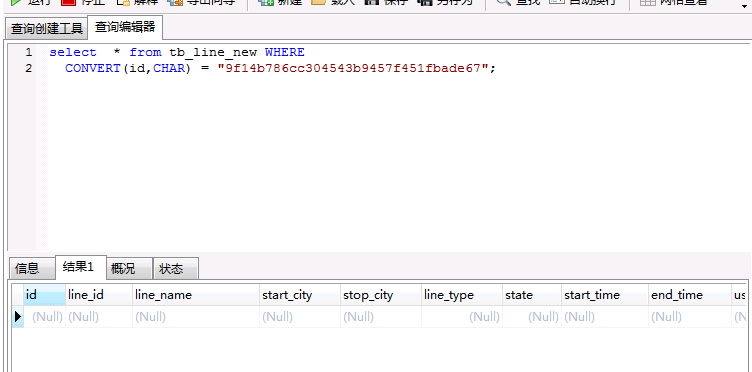Select the (Null) cell under state
Screen dimensions: 752x372
click(532, 317)
